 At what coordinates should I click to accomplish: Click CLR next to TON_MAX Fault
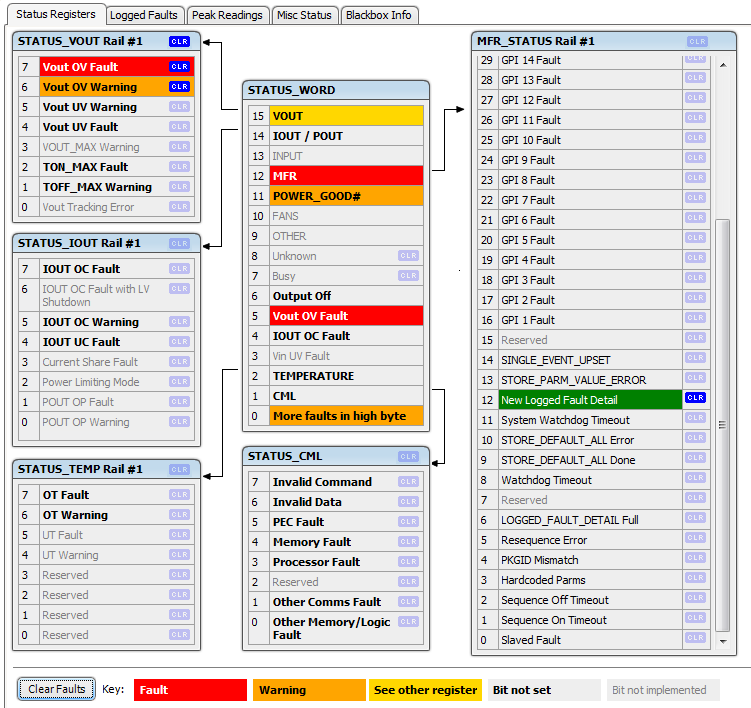coord(179,167)
